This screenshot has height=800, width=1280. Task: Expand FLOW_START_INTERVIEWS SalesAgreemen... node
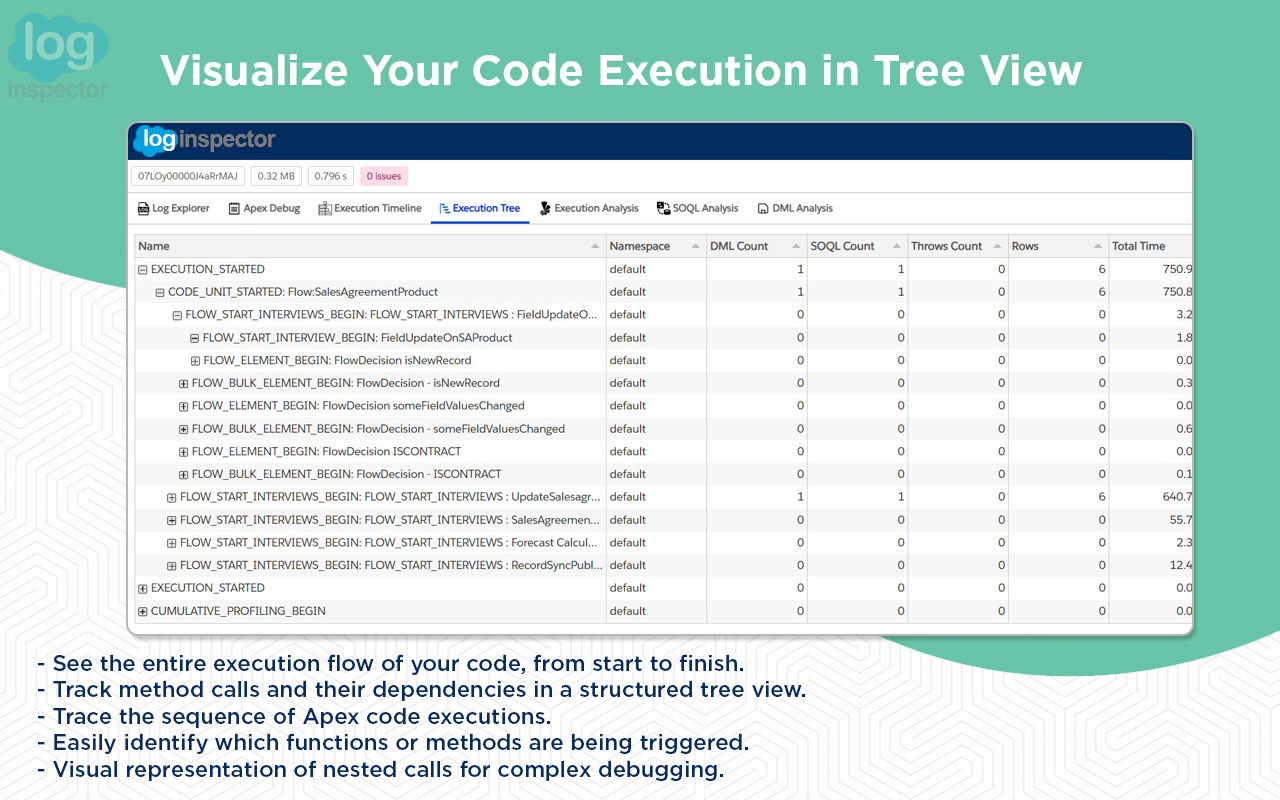click(172, 520)
